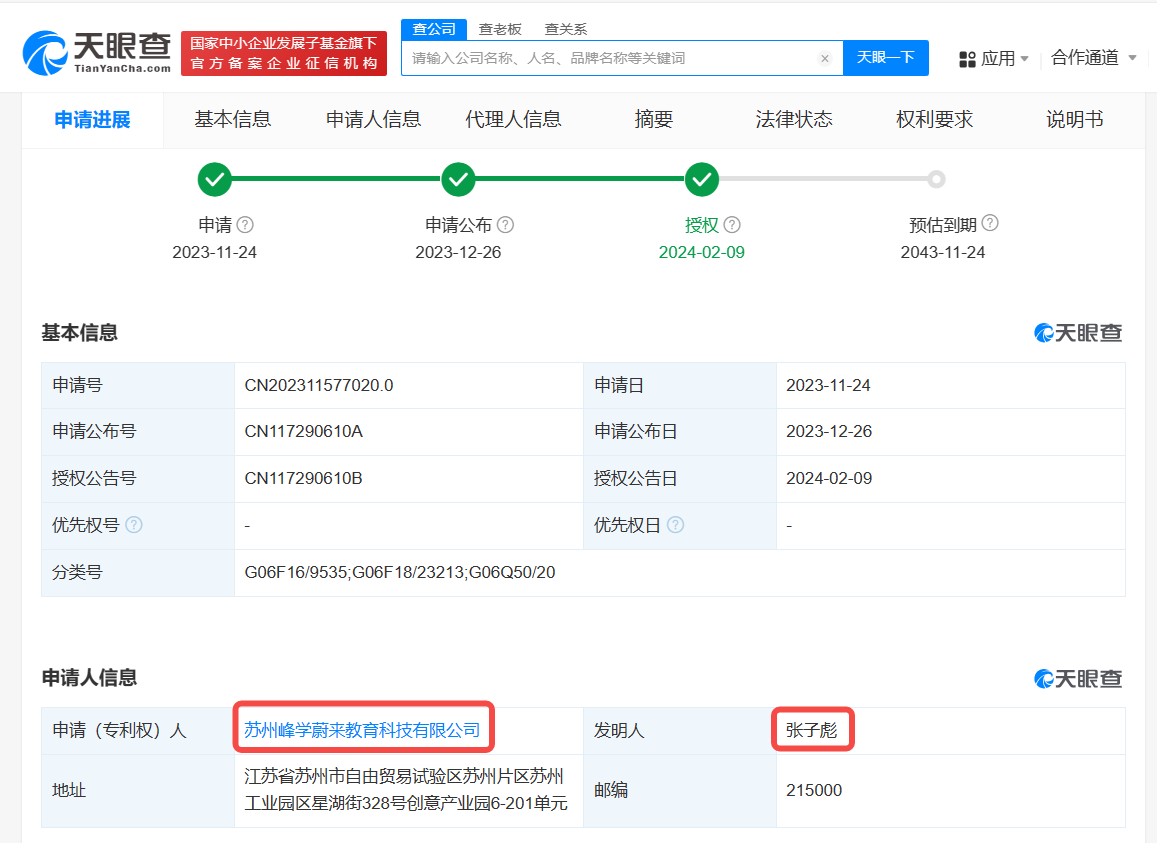
Task: Click the help icon beside 申请公布
Action: point(505,224)
